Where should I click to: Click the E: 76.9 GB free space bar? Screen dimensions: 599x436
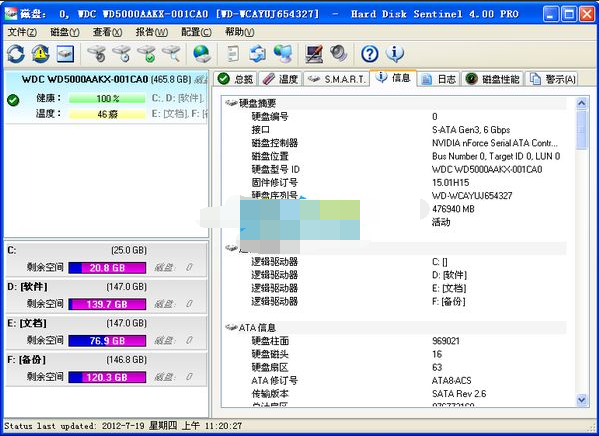click(x=107, y=340)
